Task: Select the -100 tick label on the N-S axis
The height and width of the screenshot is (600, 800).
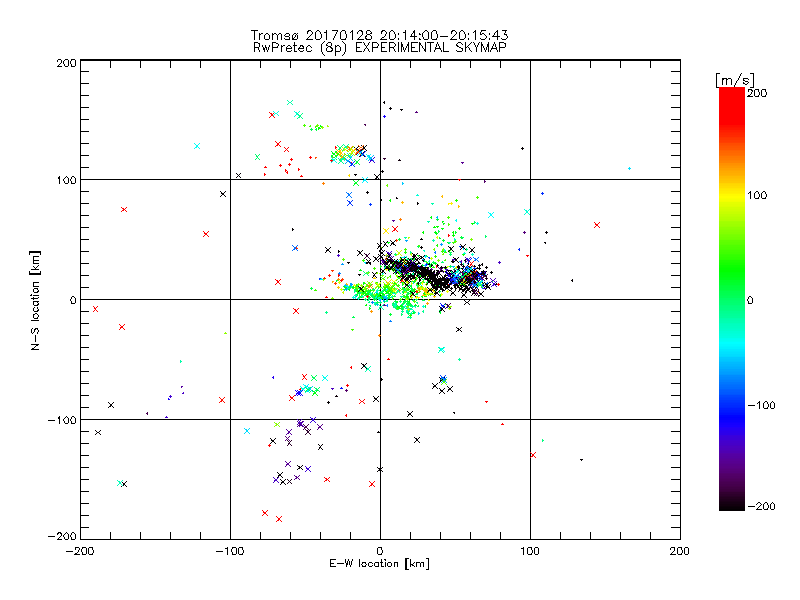Action: [x=62, y=420]
